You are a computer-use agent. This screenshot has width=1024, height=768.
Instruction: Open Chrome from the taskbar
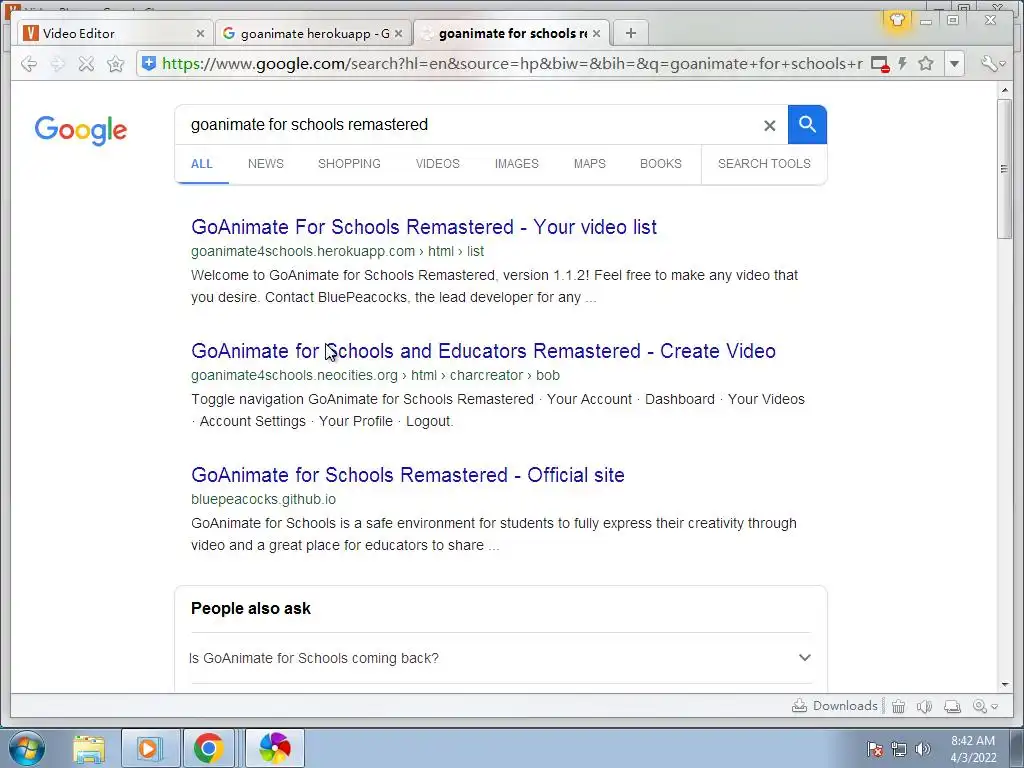[x=208, y=749]
